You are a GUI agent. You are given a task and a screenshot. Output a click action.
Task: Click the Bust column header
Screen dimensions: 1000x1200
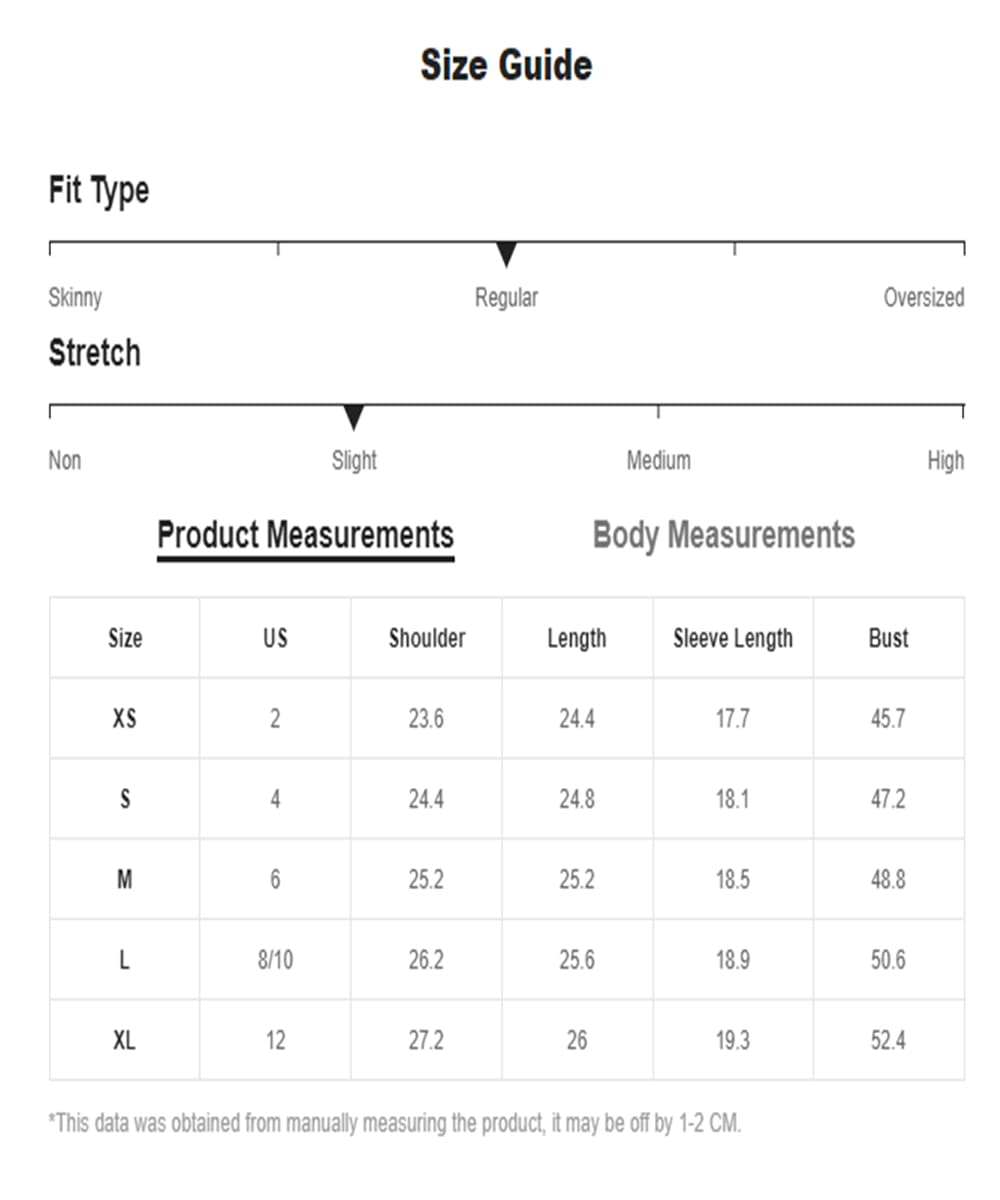coord(889,638)
